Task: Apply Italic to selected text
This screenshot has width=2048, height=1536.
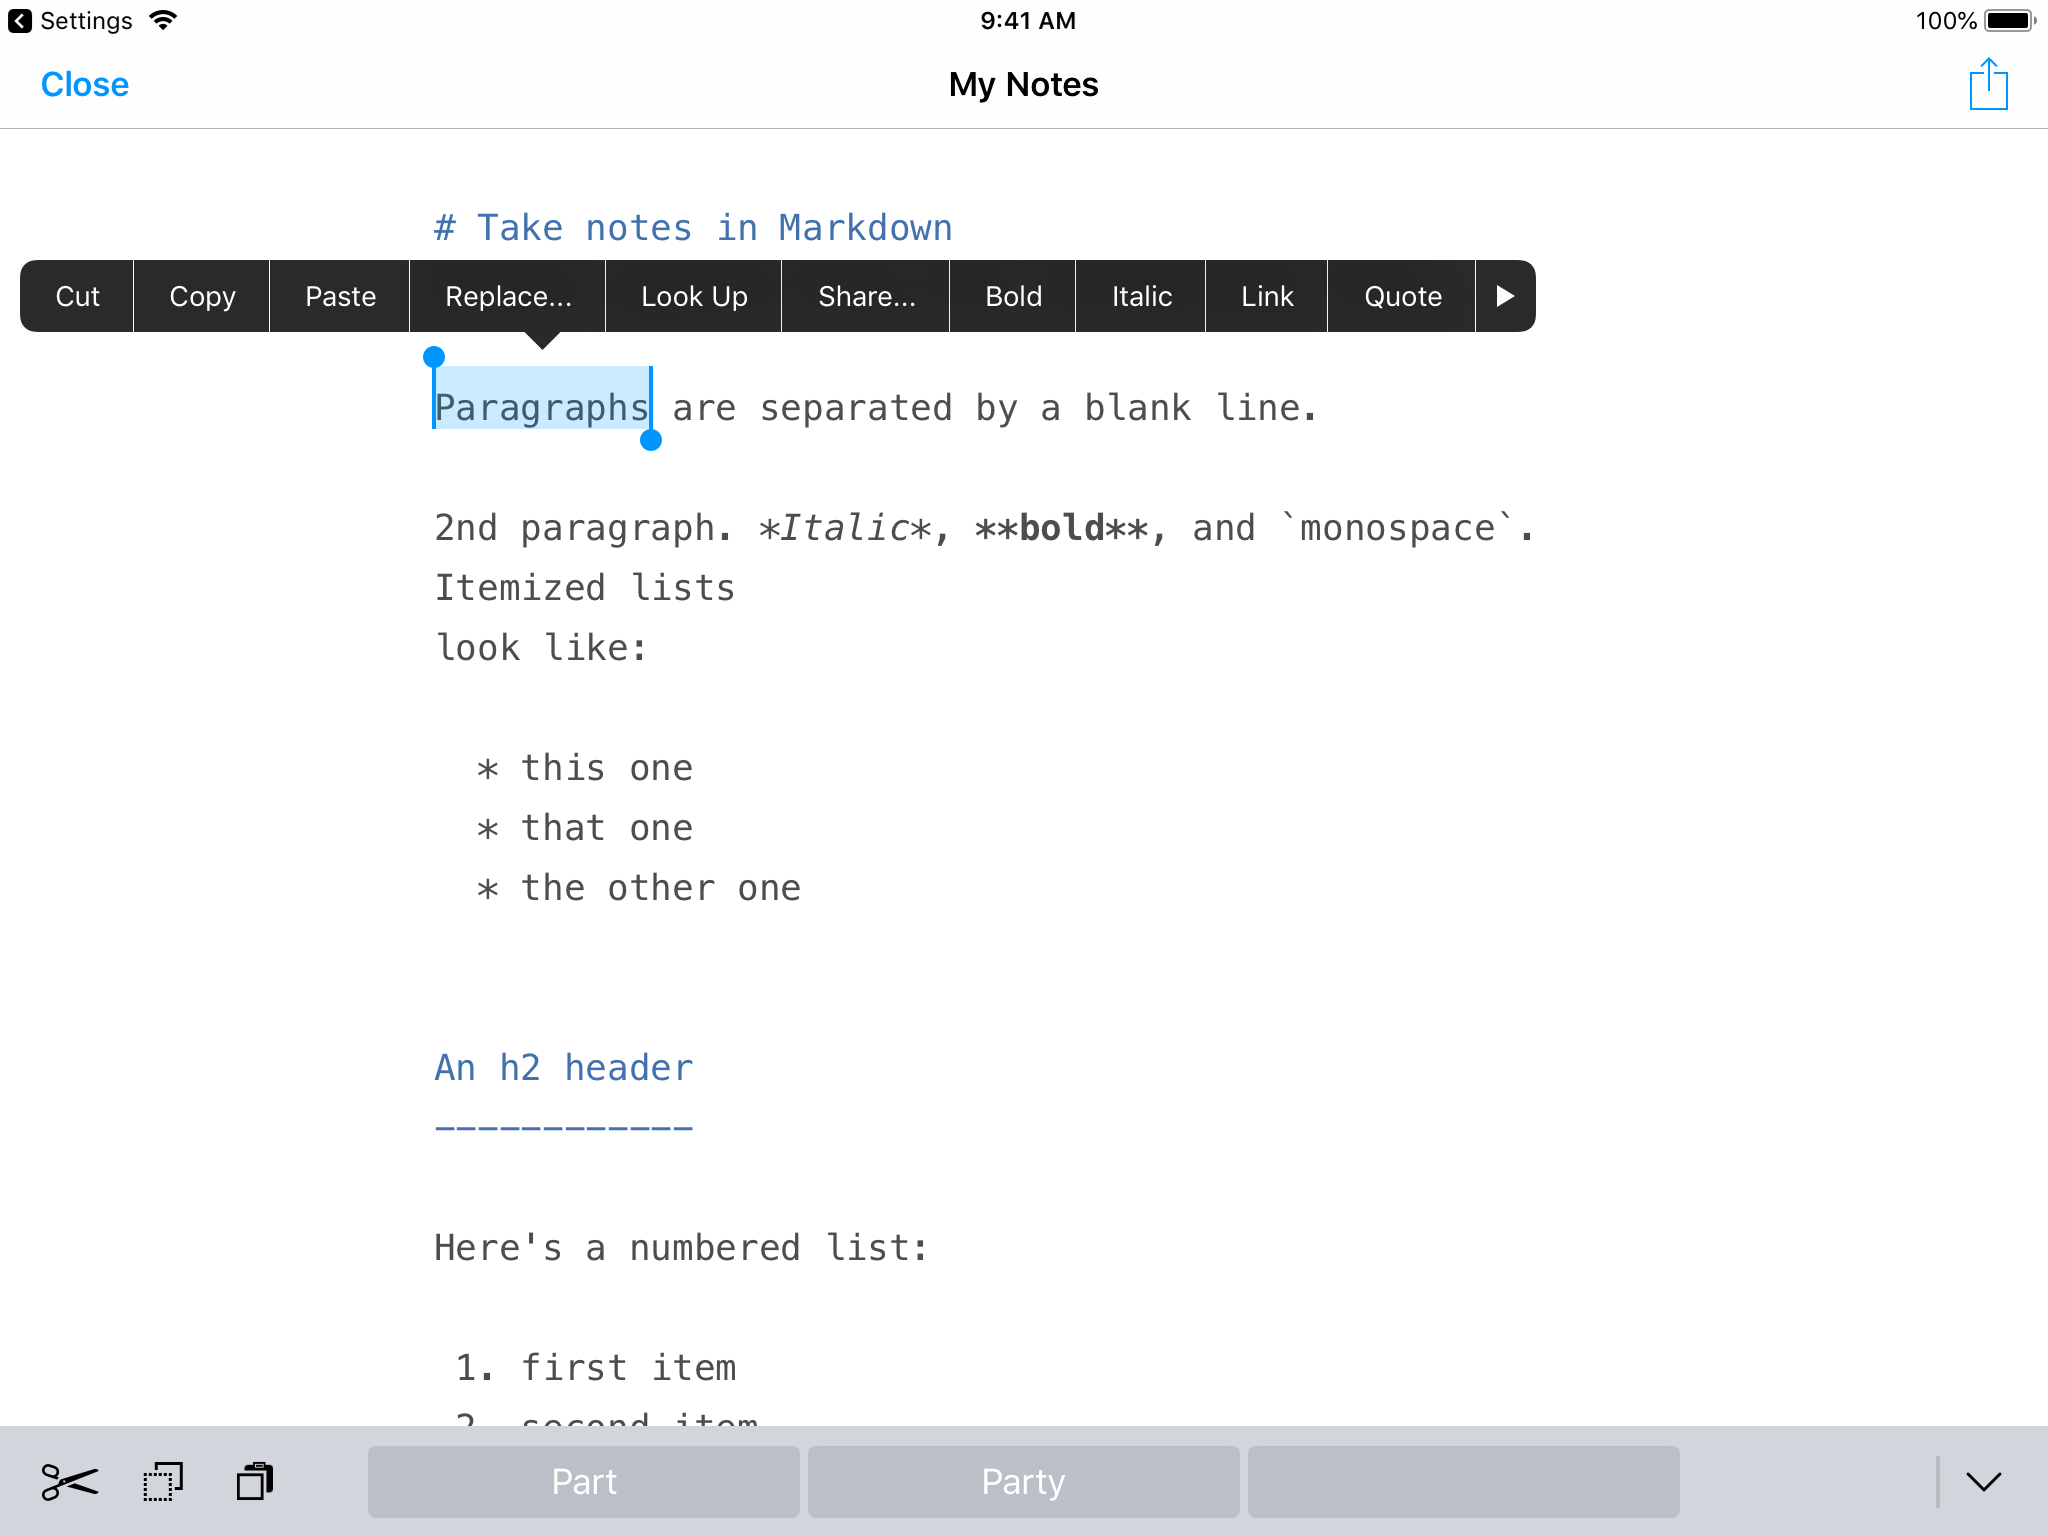Action: [1141, 296]
